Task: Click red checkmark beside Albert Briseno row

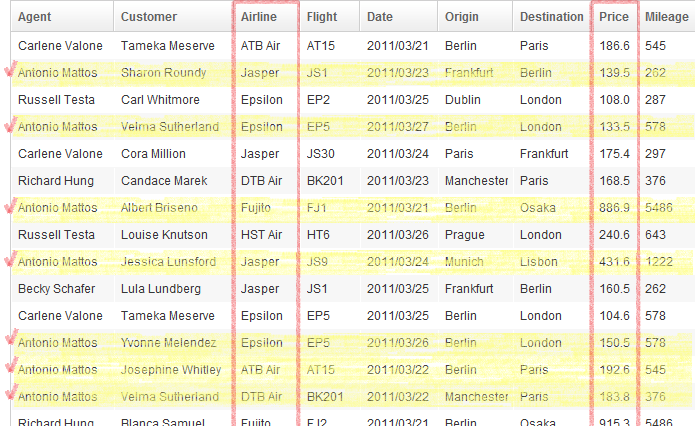Action: (11, 205)
